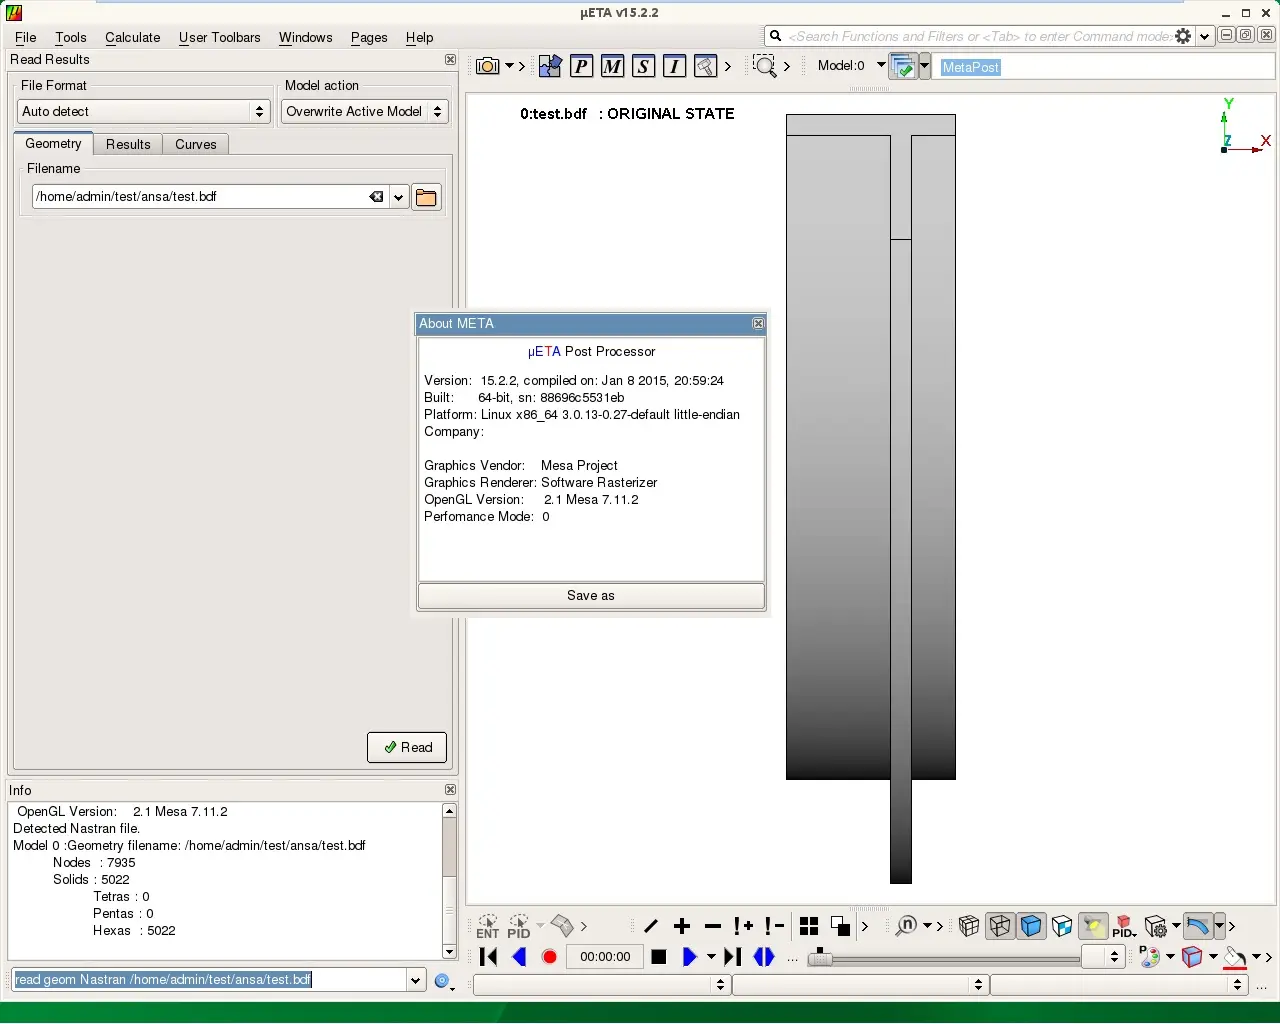Click the MetaPost text field
This screenshot has height=1024, width=1280.
click(1105, 67)
